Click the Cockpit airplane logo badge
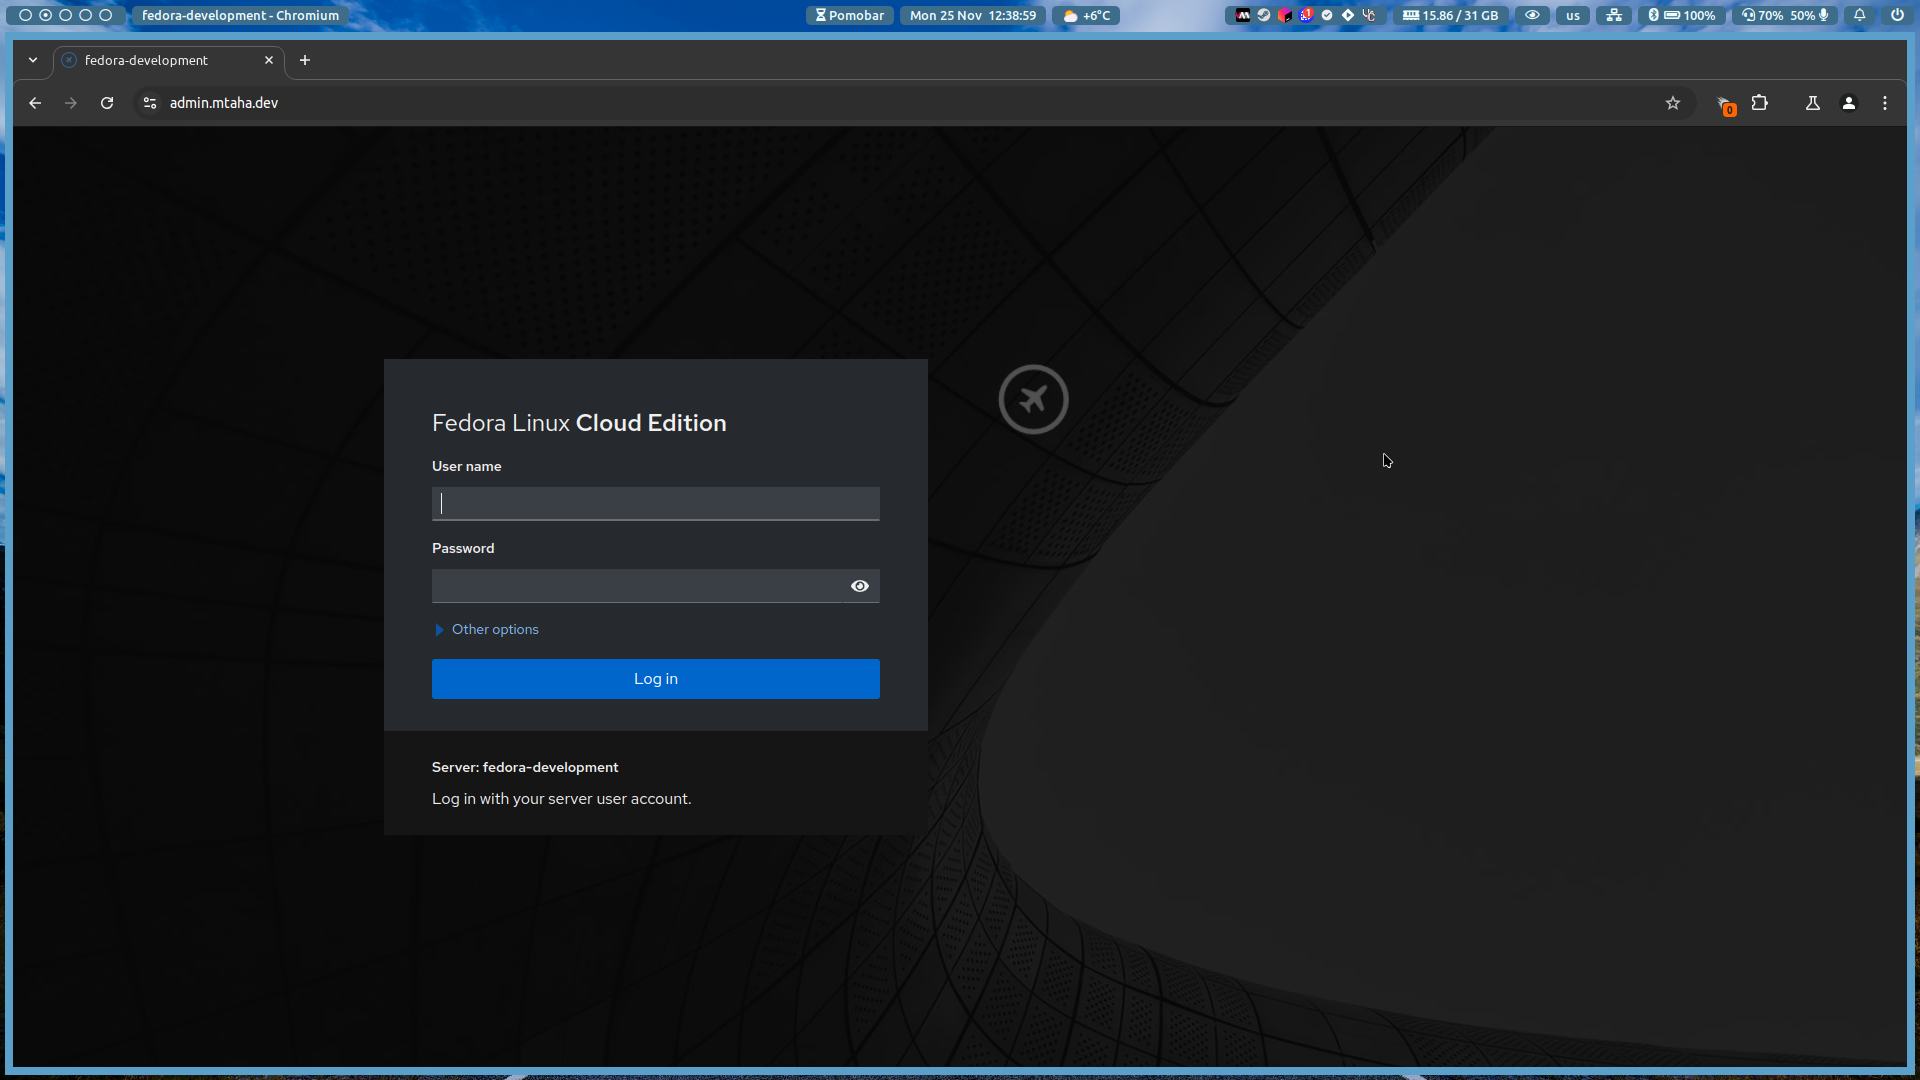 1034,399
